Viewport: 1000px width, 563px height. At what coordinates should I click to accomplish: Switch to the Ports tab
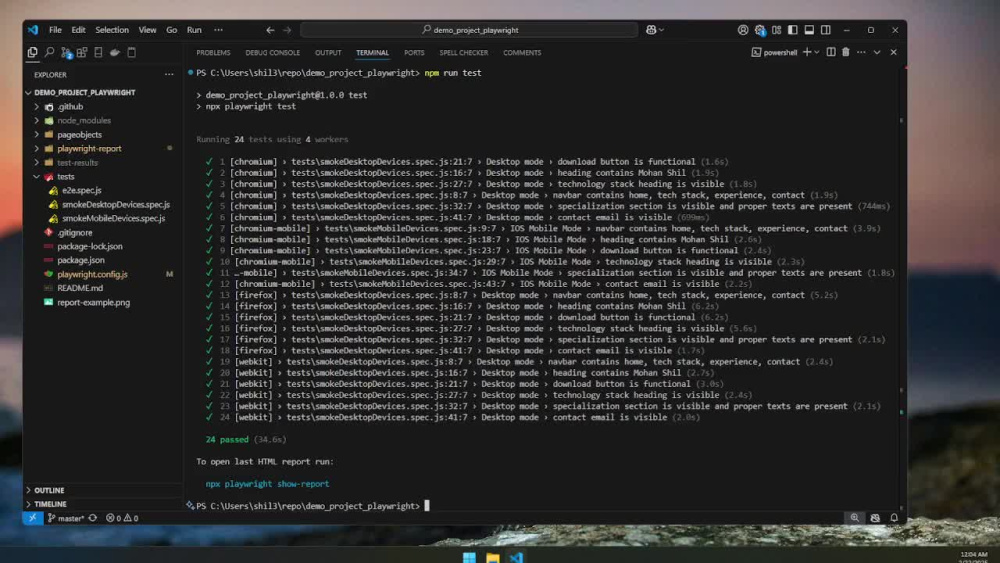tap(414, 53)
